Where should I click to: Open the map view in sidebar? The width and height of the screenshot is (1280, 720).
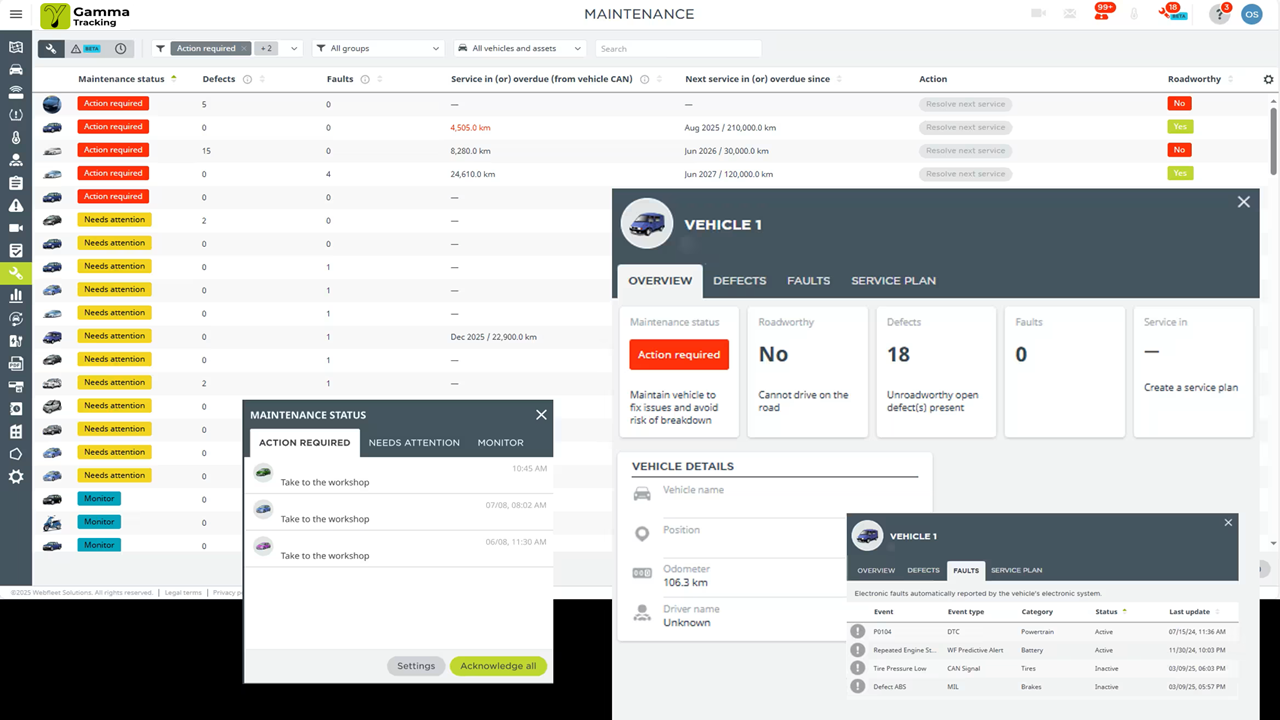tap(16, 47)
